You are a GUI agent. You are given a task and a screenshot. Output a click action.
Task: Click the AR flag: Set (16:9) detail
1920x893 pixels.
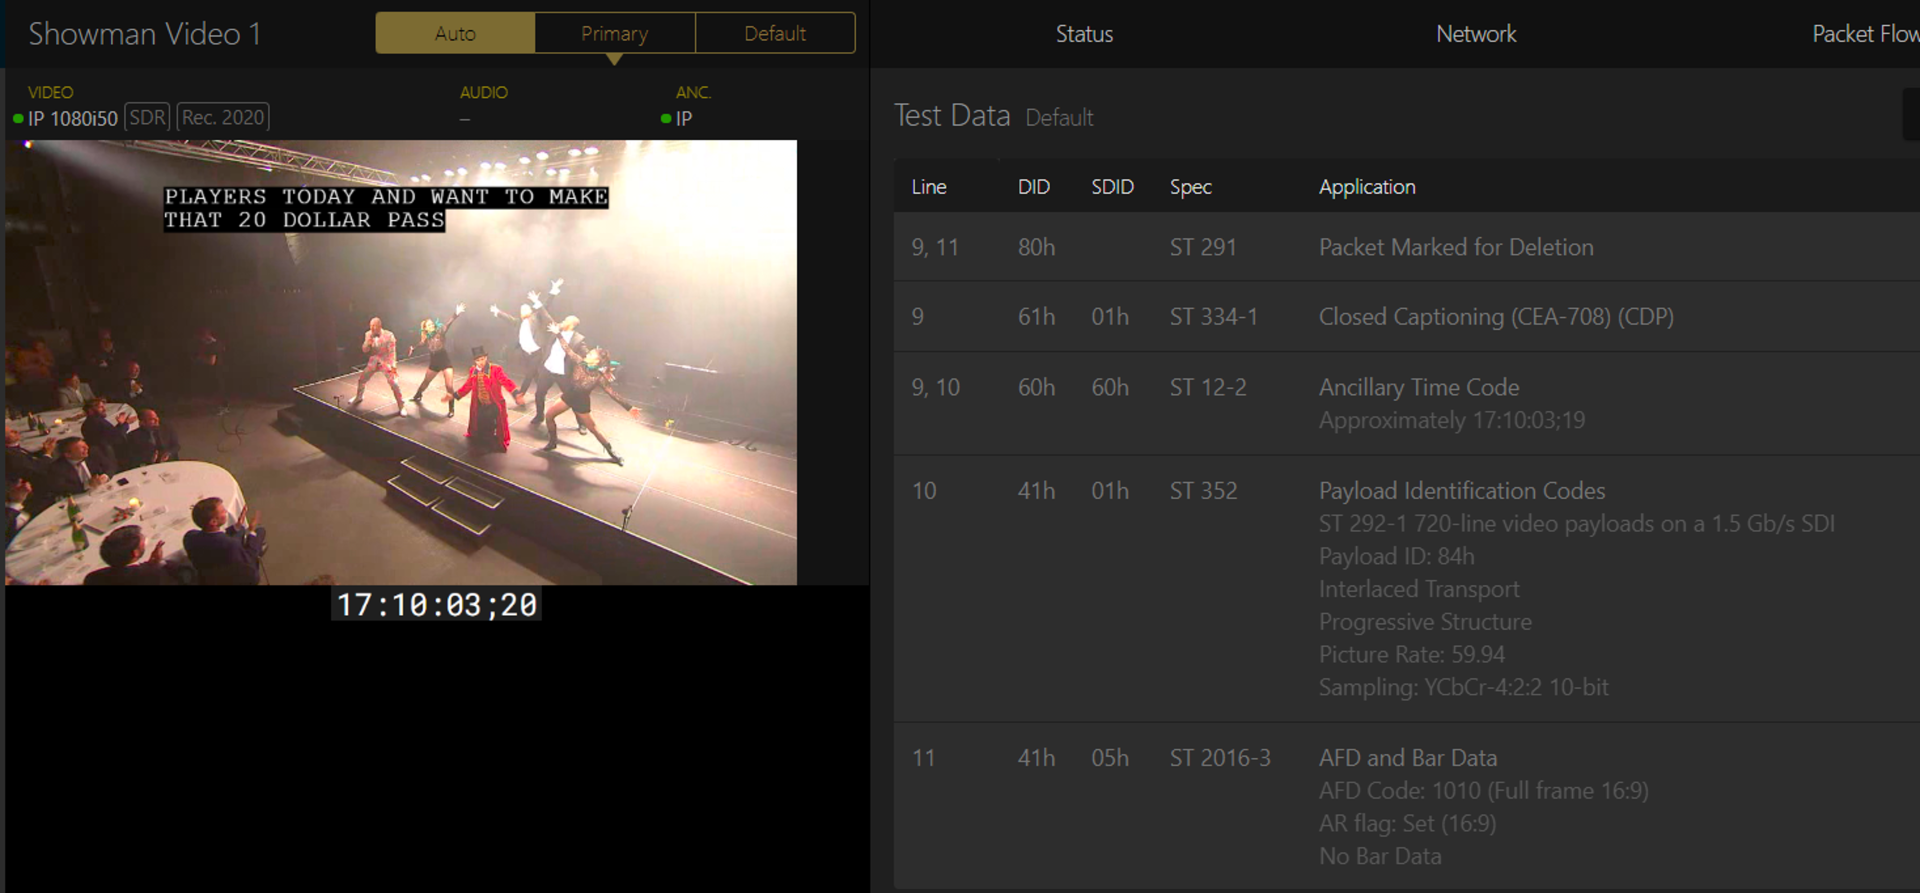[1408, 824]
